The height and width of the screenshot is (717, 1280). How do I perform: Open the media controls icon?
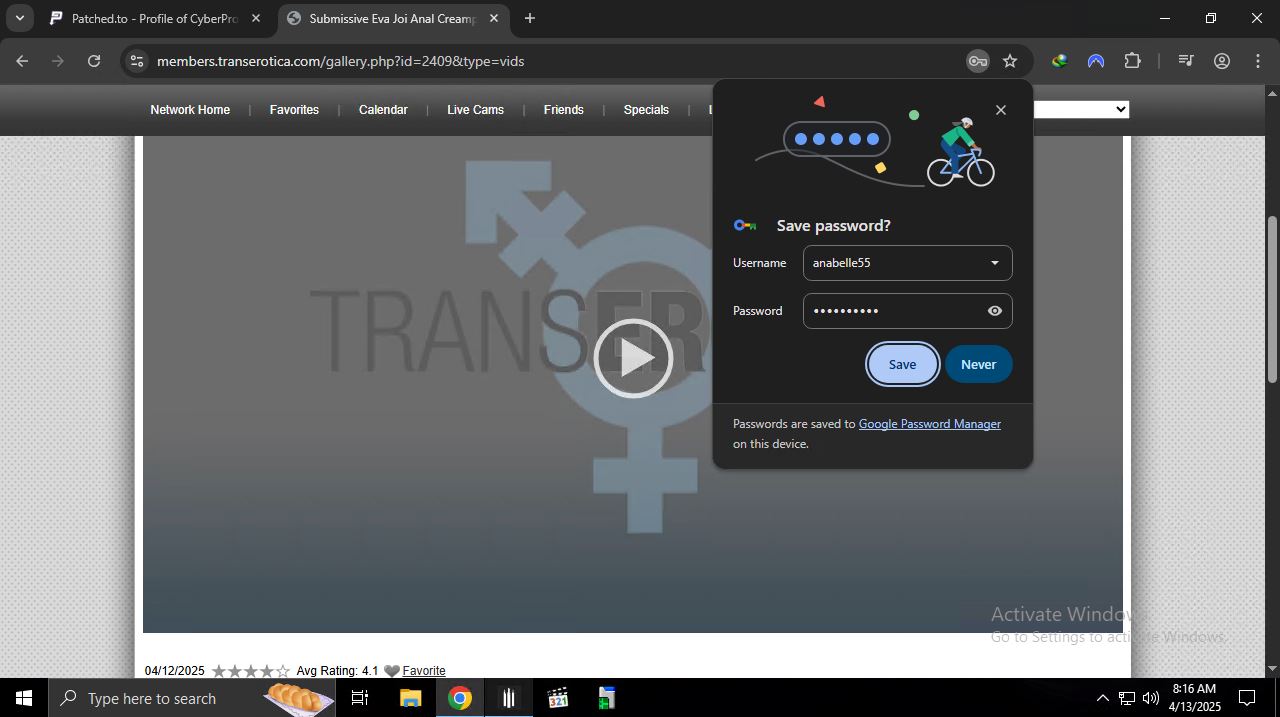pyautogui.click(x=1186, y=61)
